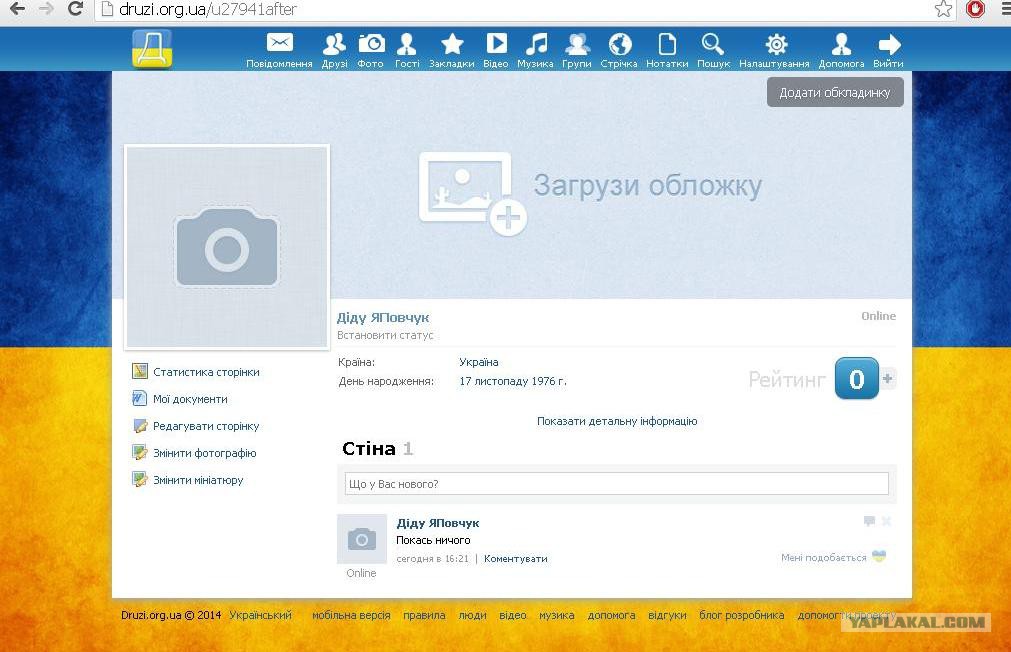Open the Допомога help icon
Viewport: 1011px width, 652px height.
click(x=841, y=44)
